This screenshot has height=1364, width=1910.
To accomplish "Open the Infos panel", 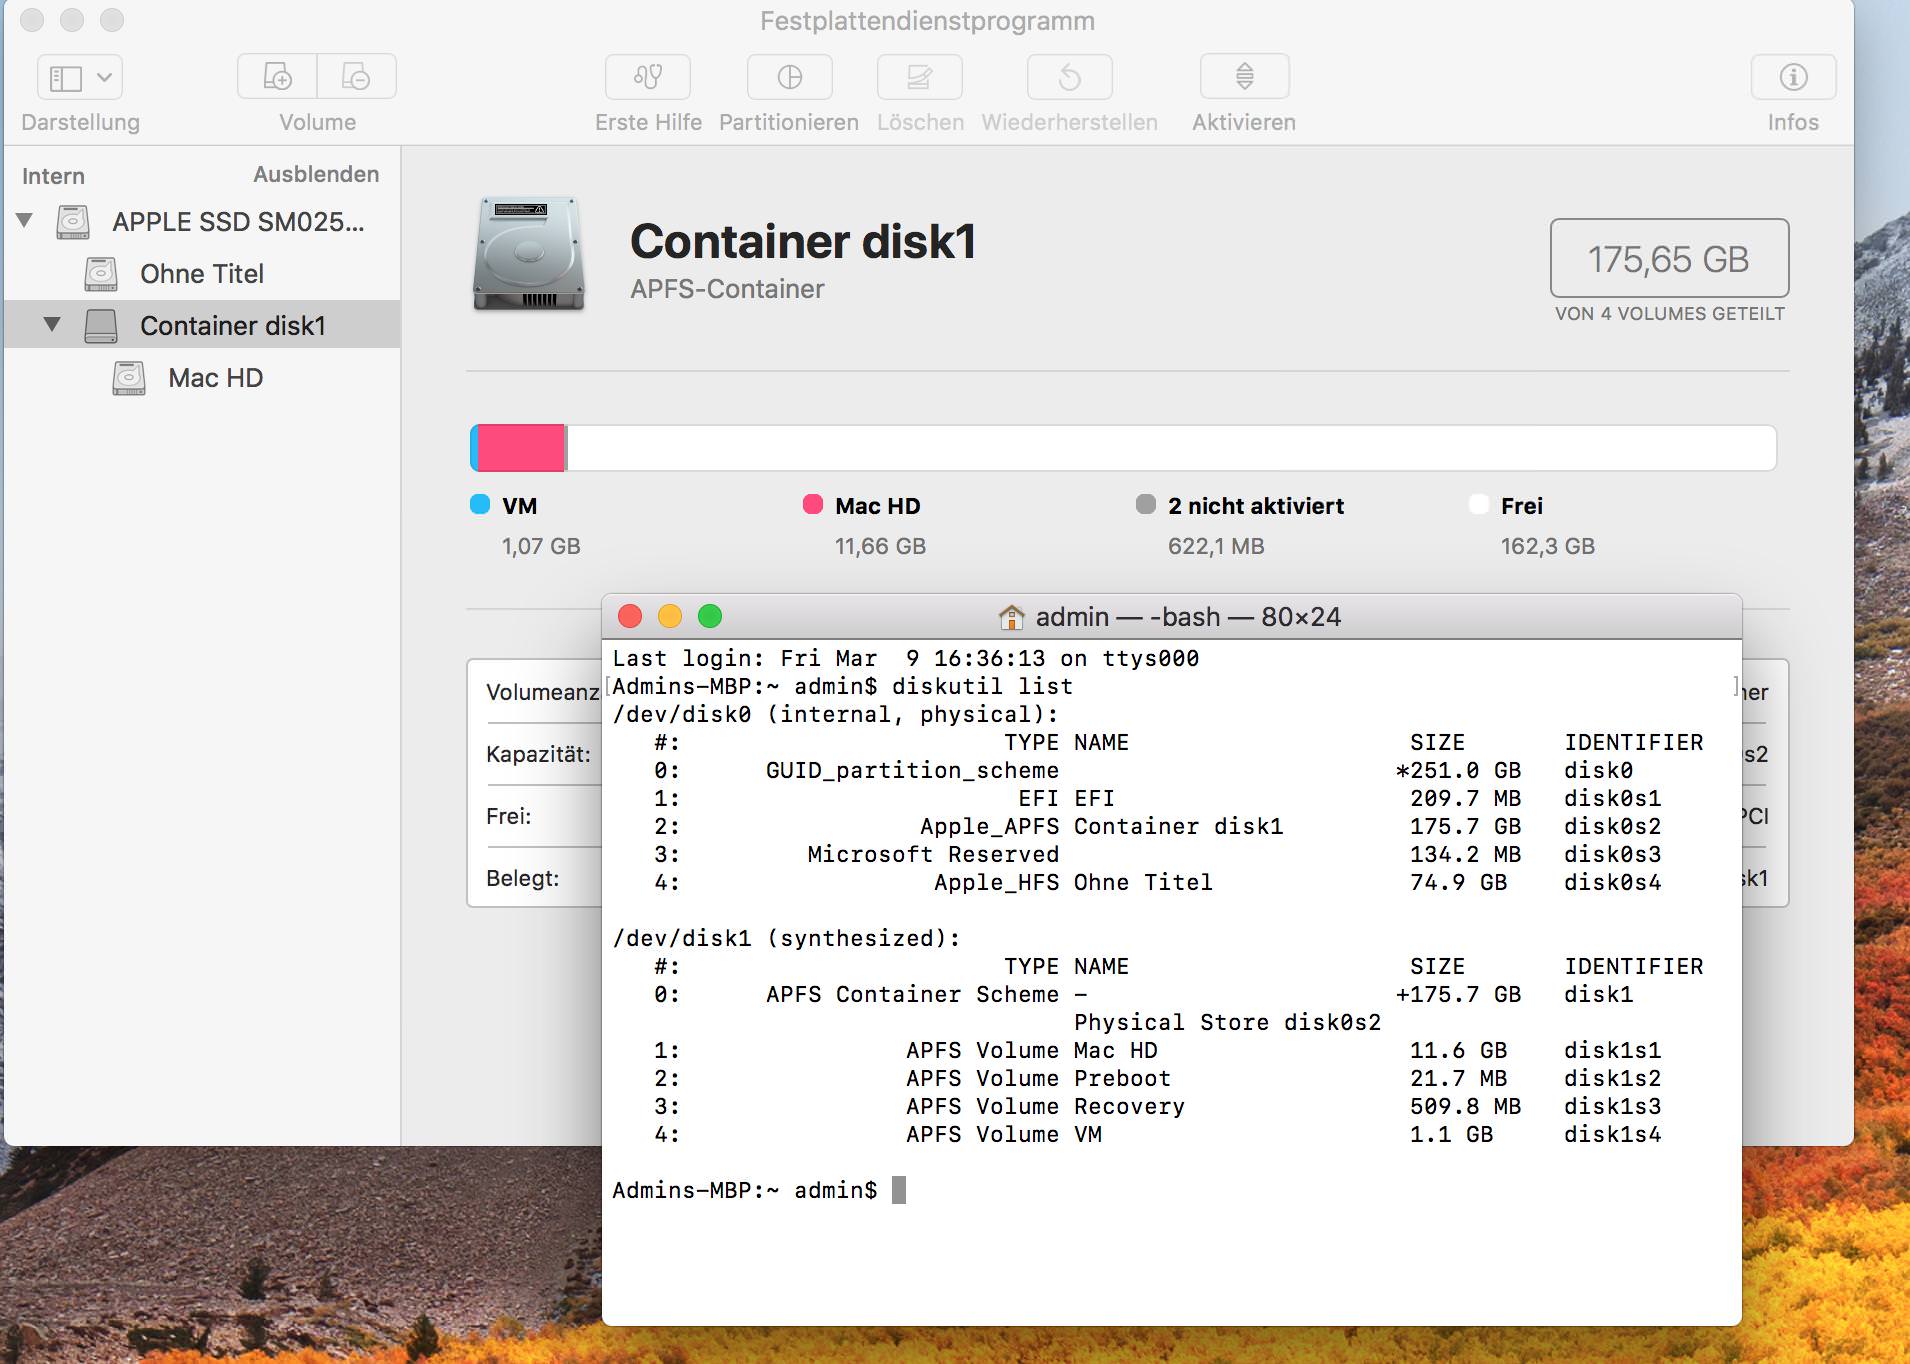I will click(1793, 77).
